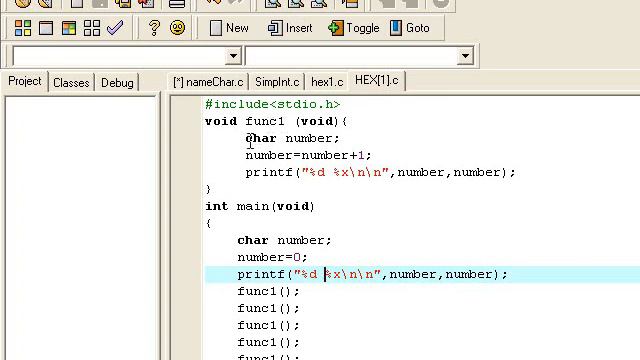Viewport: 640px width, 360px height.
Task: Open About via the smiley face icon
Action: point(178,28)
